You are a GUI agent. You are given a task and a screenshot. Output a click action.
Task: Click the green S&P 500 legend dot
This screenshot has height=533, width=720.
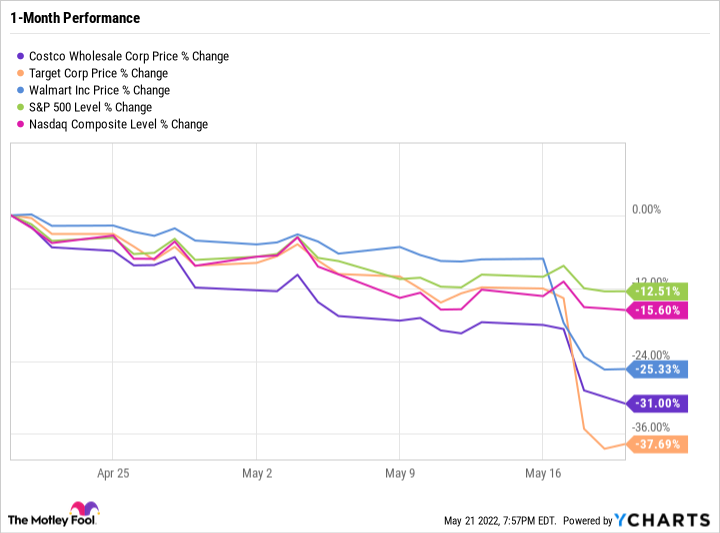[22, 107]
